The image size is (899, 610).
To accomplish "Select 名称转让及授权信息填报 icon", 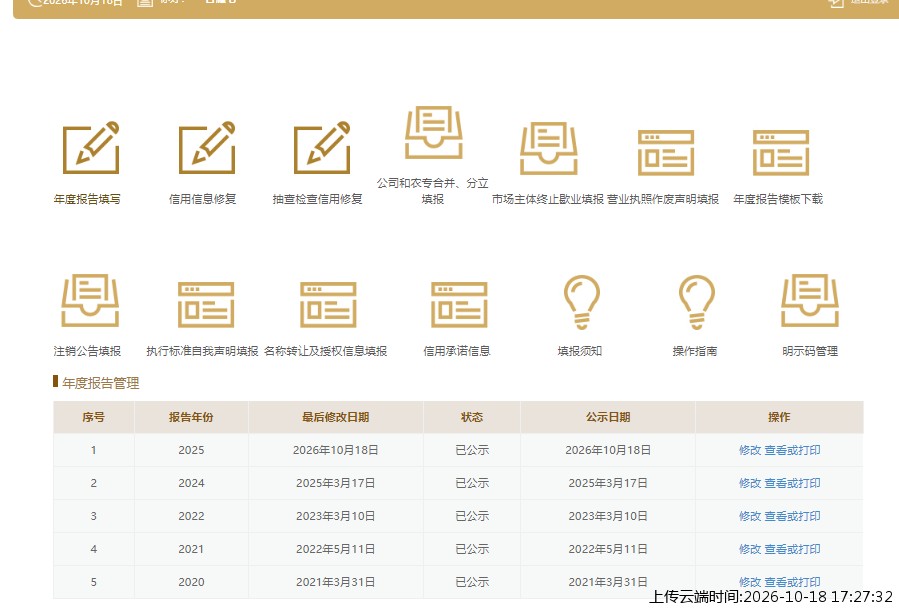I will (x=328, y=304).
